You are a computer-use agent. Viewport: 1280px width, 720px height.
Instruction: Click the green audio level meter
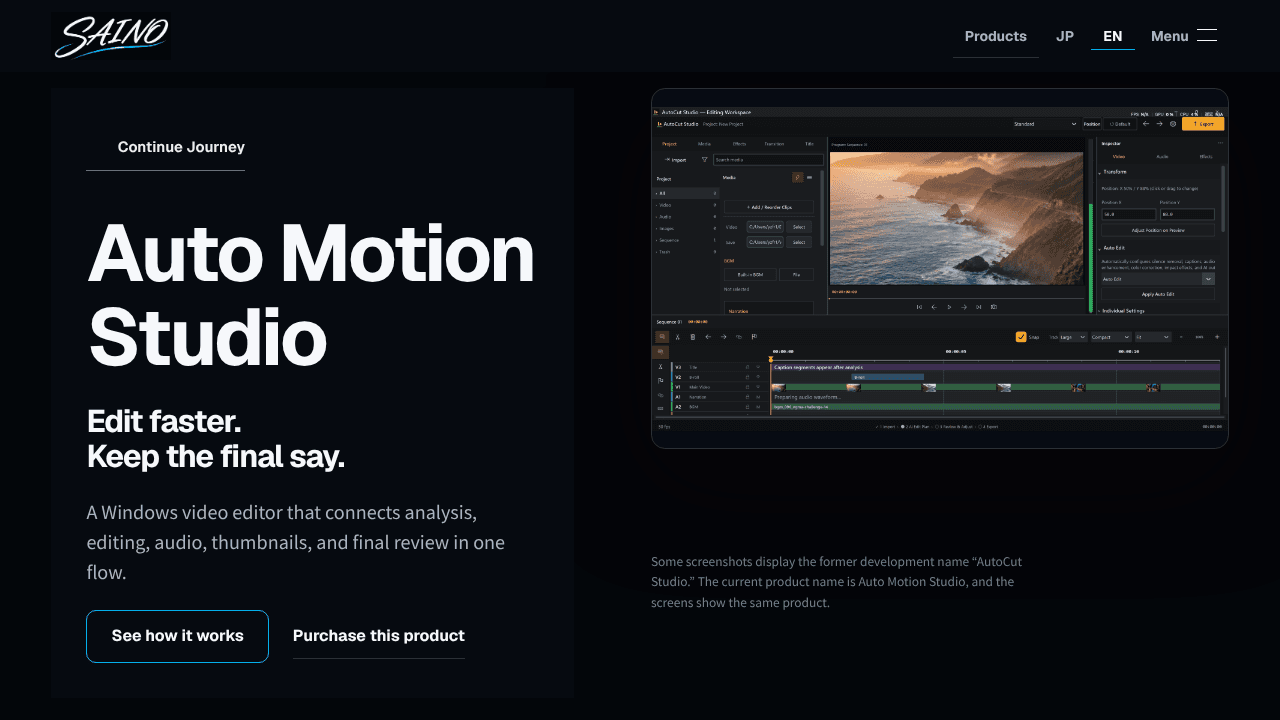pos(1091,258)
